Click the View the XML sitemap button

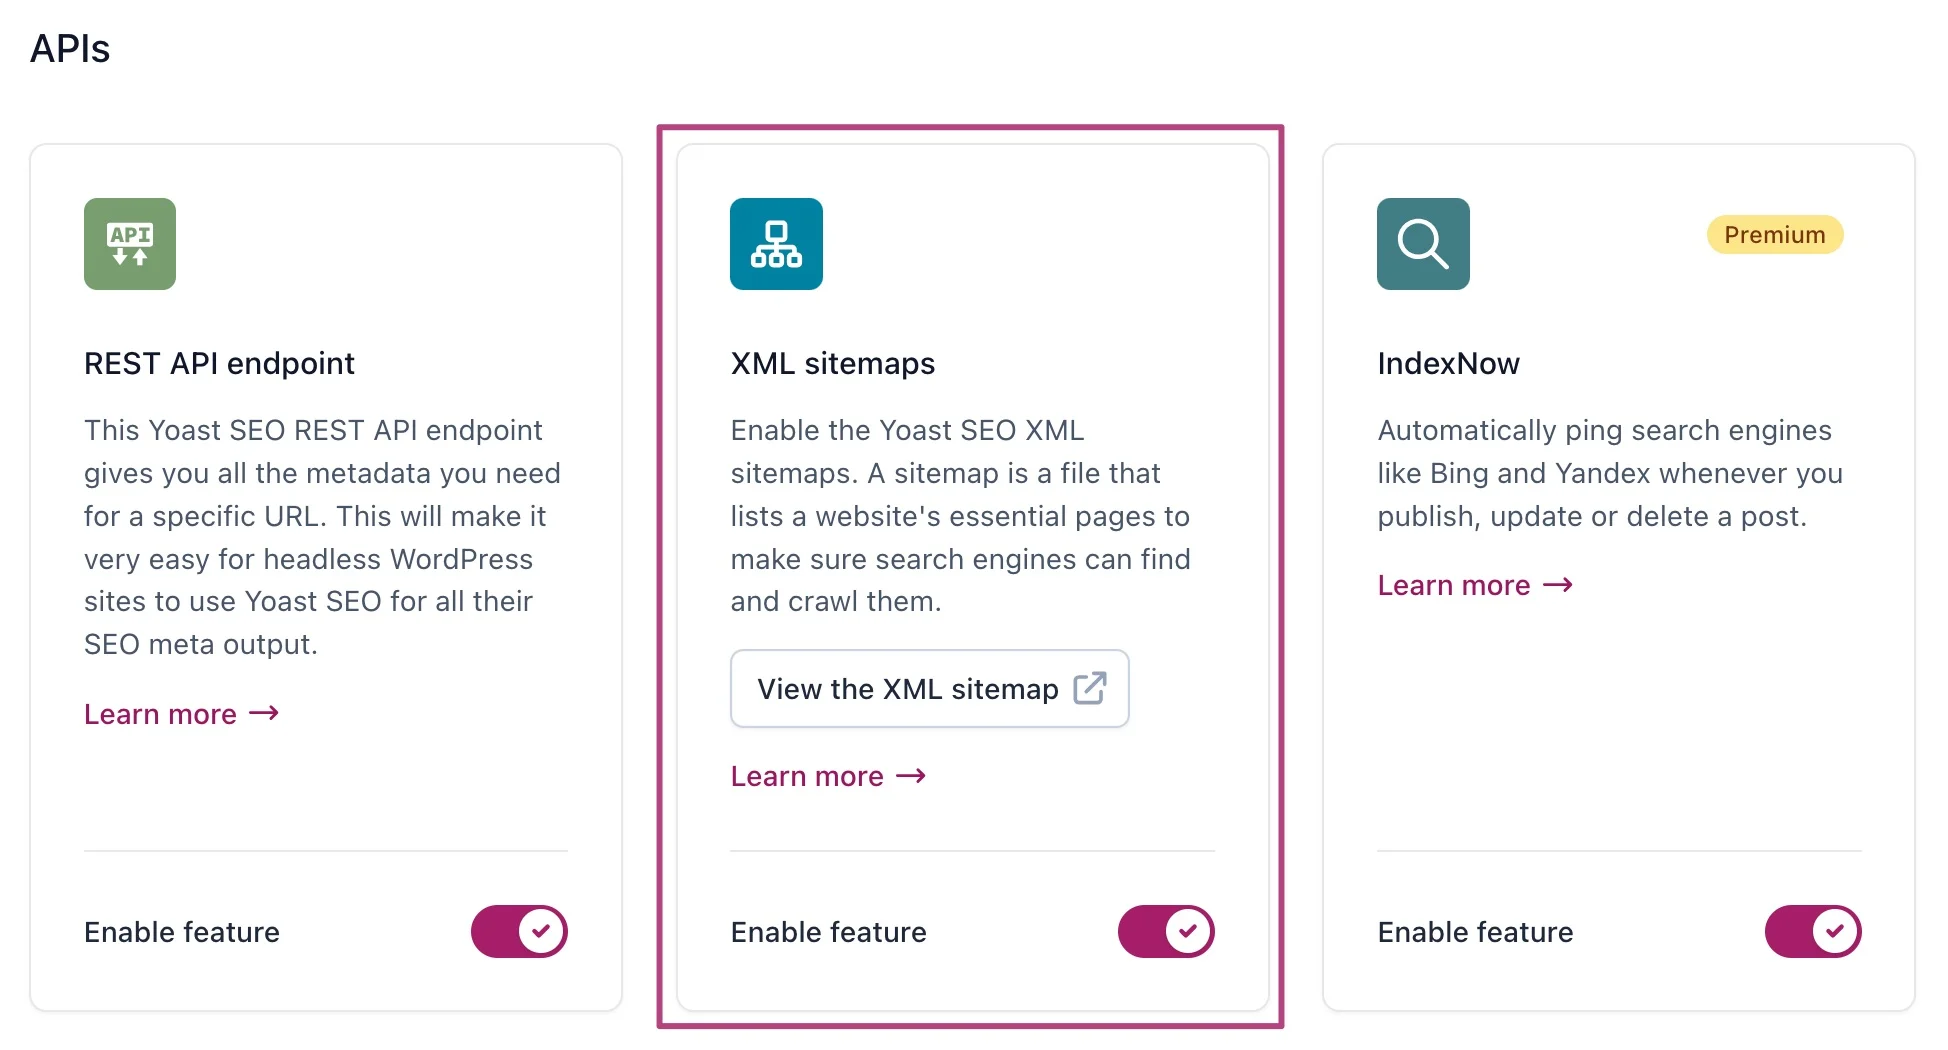(929, 688)
